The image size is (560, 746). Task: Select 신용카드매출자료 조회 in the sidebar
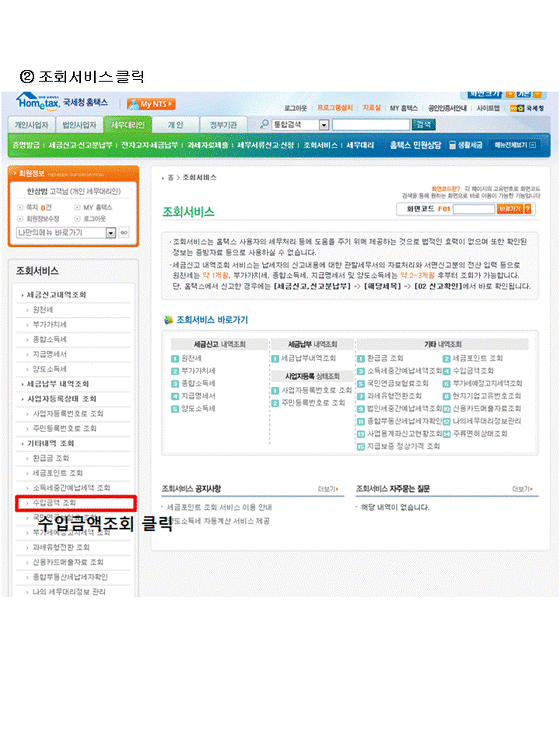click(68, 562)
